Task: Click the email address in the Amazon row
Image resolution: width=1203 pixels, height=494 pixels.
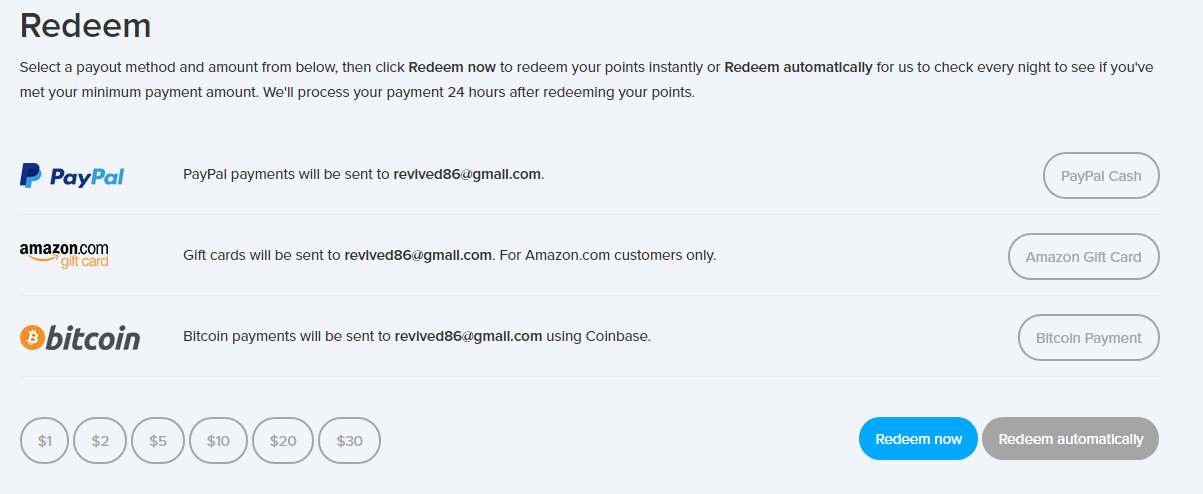Action: coord(418,255)
